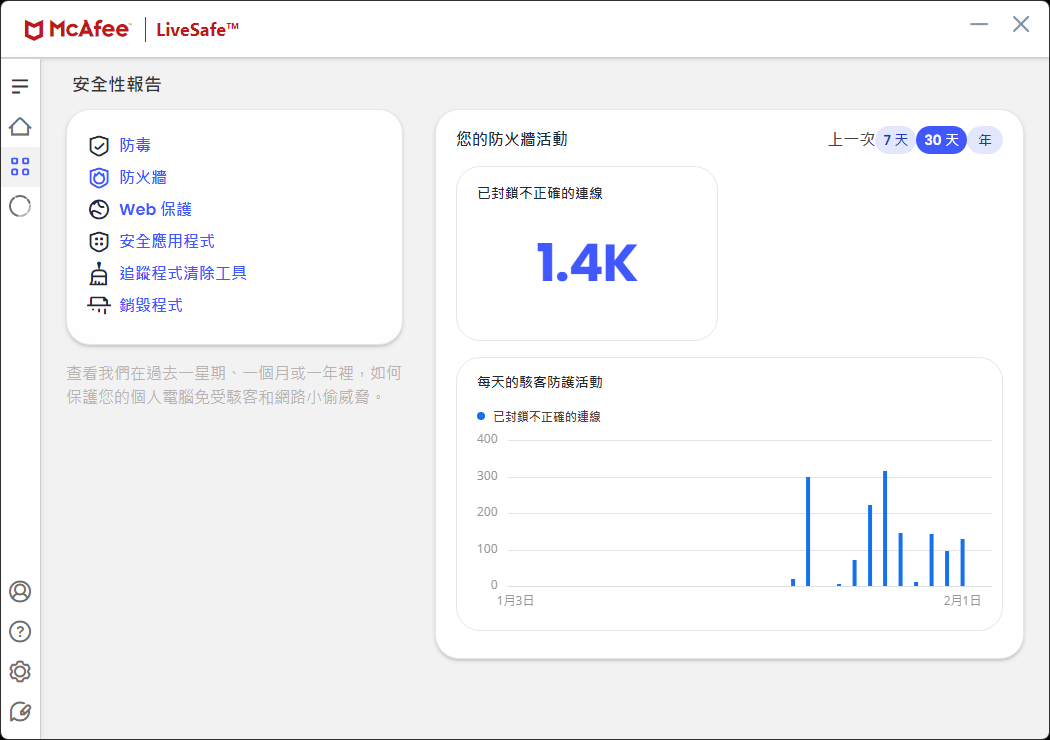The height and width of the screenshot is (740, 1050).
Task: Click the Web 保護 globe icon
Action: pos(99,209)
